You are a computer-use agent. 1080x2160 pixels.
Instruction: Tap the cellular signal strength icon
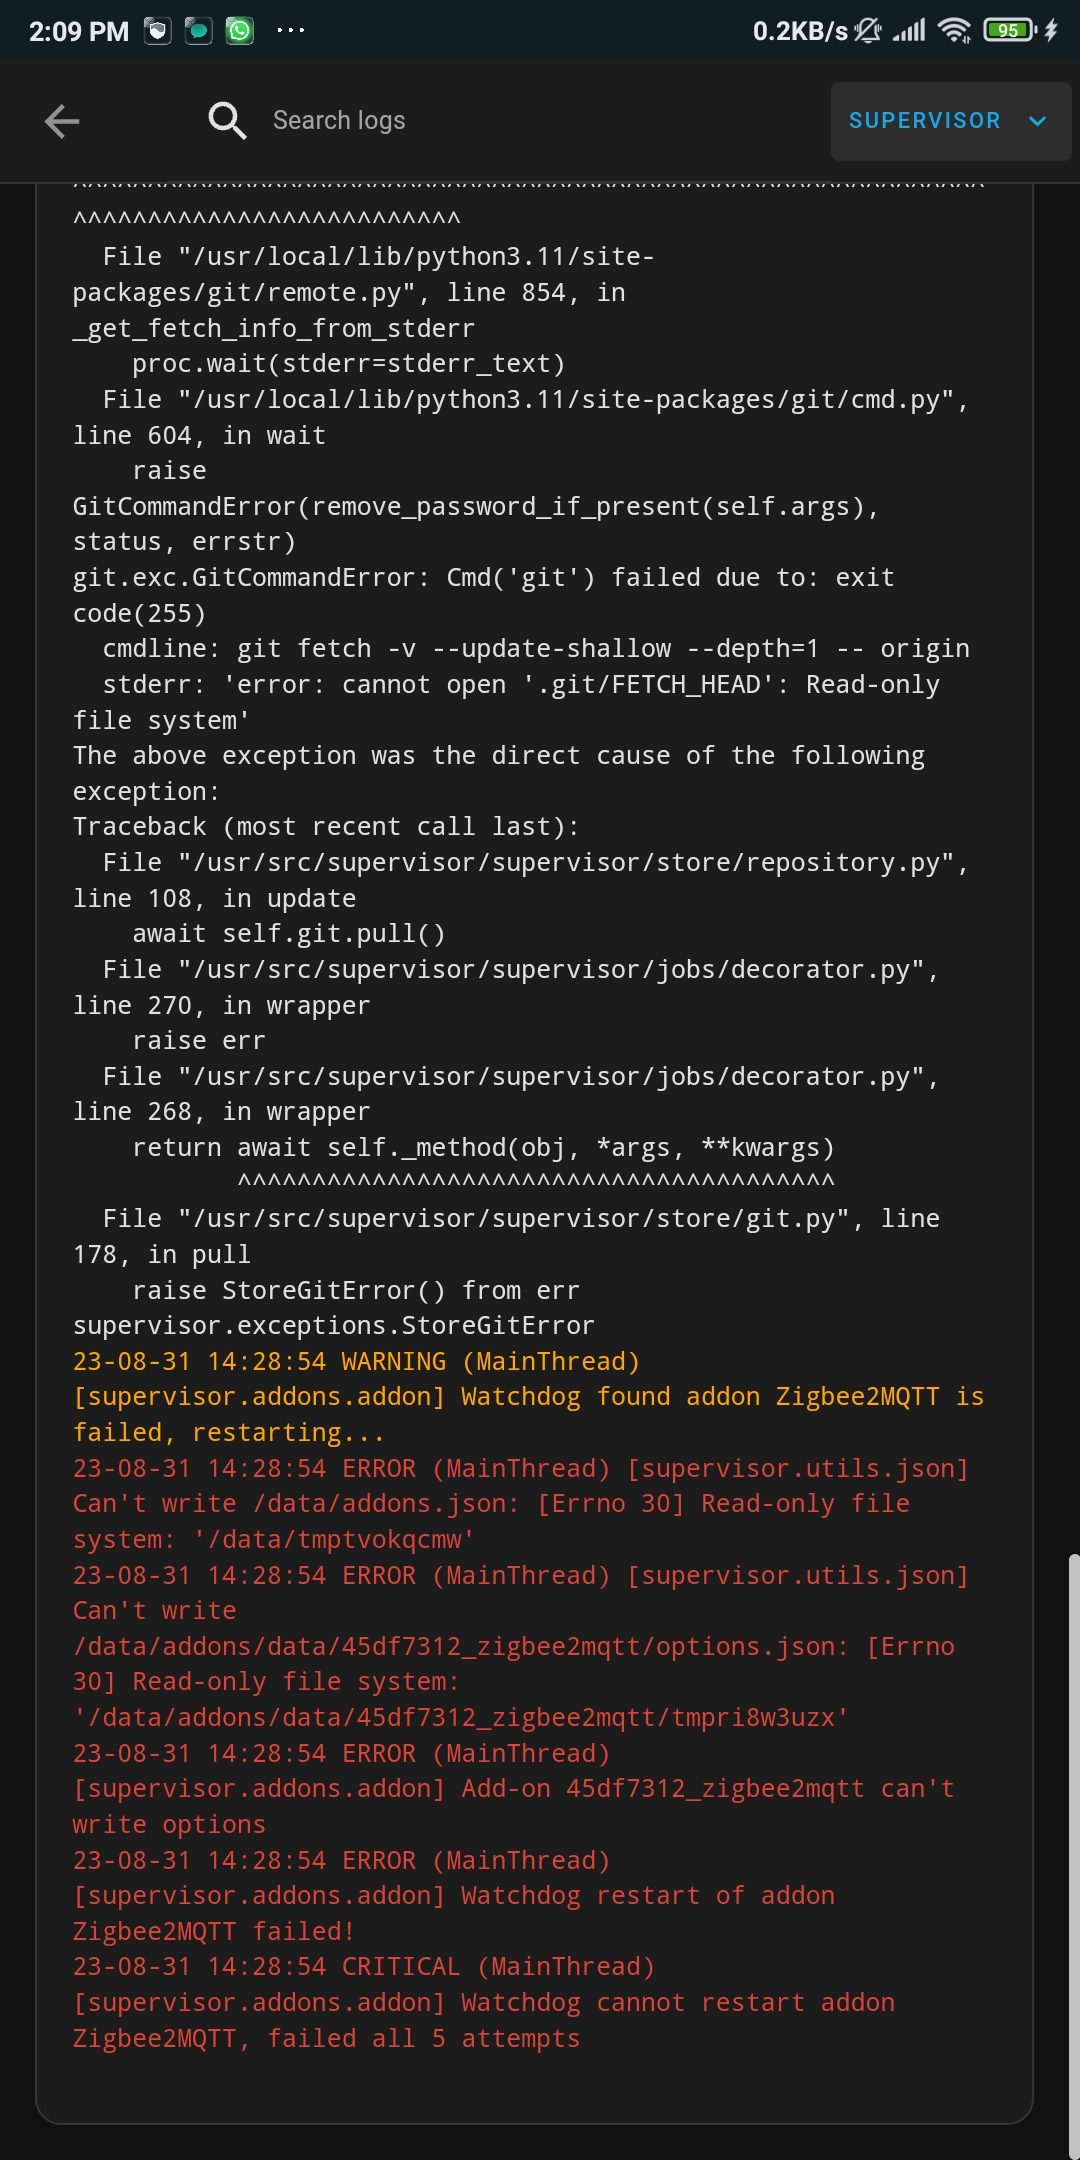pos(908,29)
